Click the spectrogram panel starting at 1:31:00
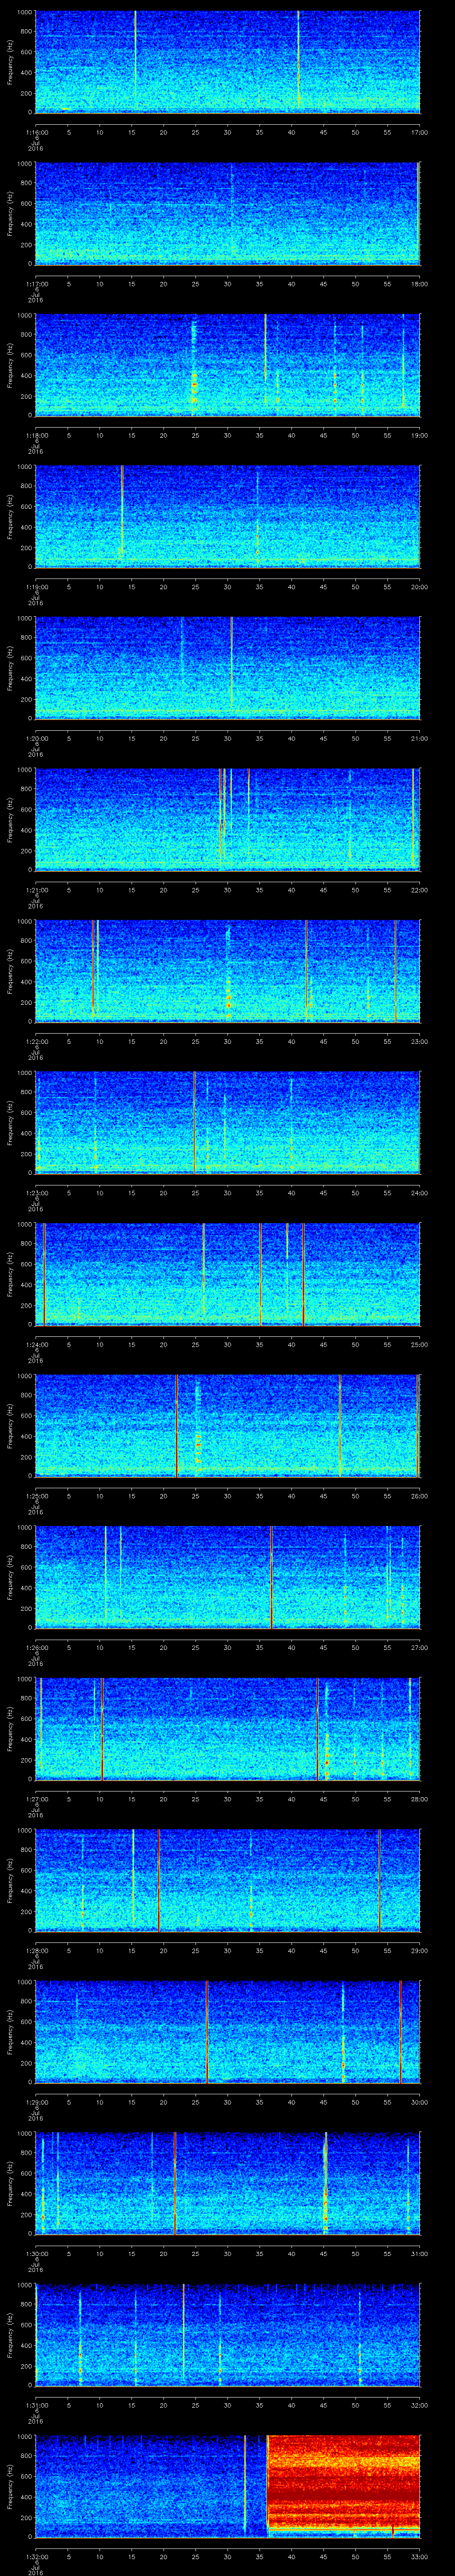 pyautogui.click(x=228, y=2334)
